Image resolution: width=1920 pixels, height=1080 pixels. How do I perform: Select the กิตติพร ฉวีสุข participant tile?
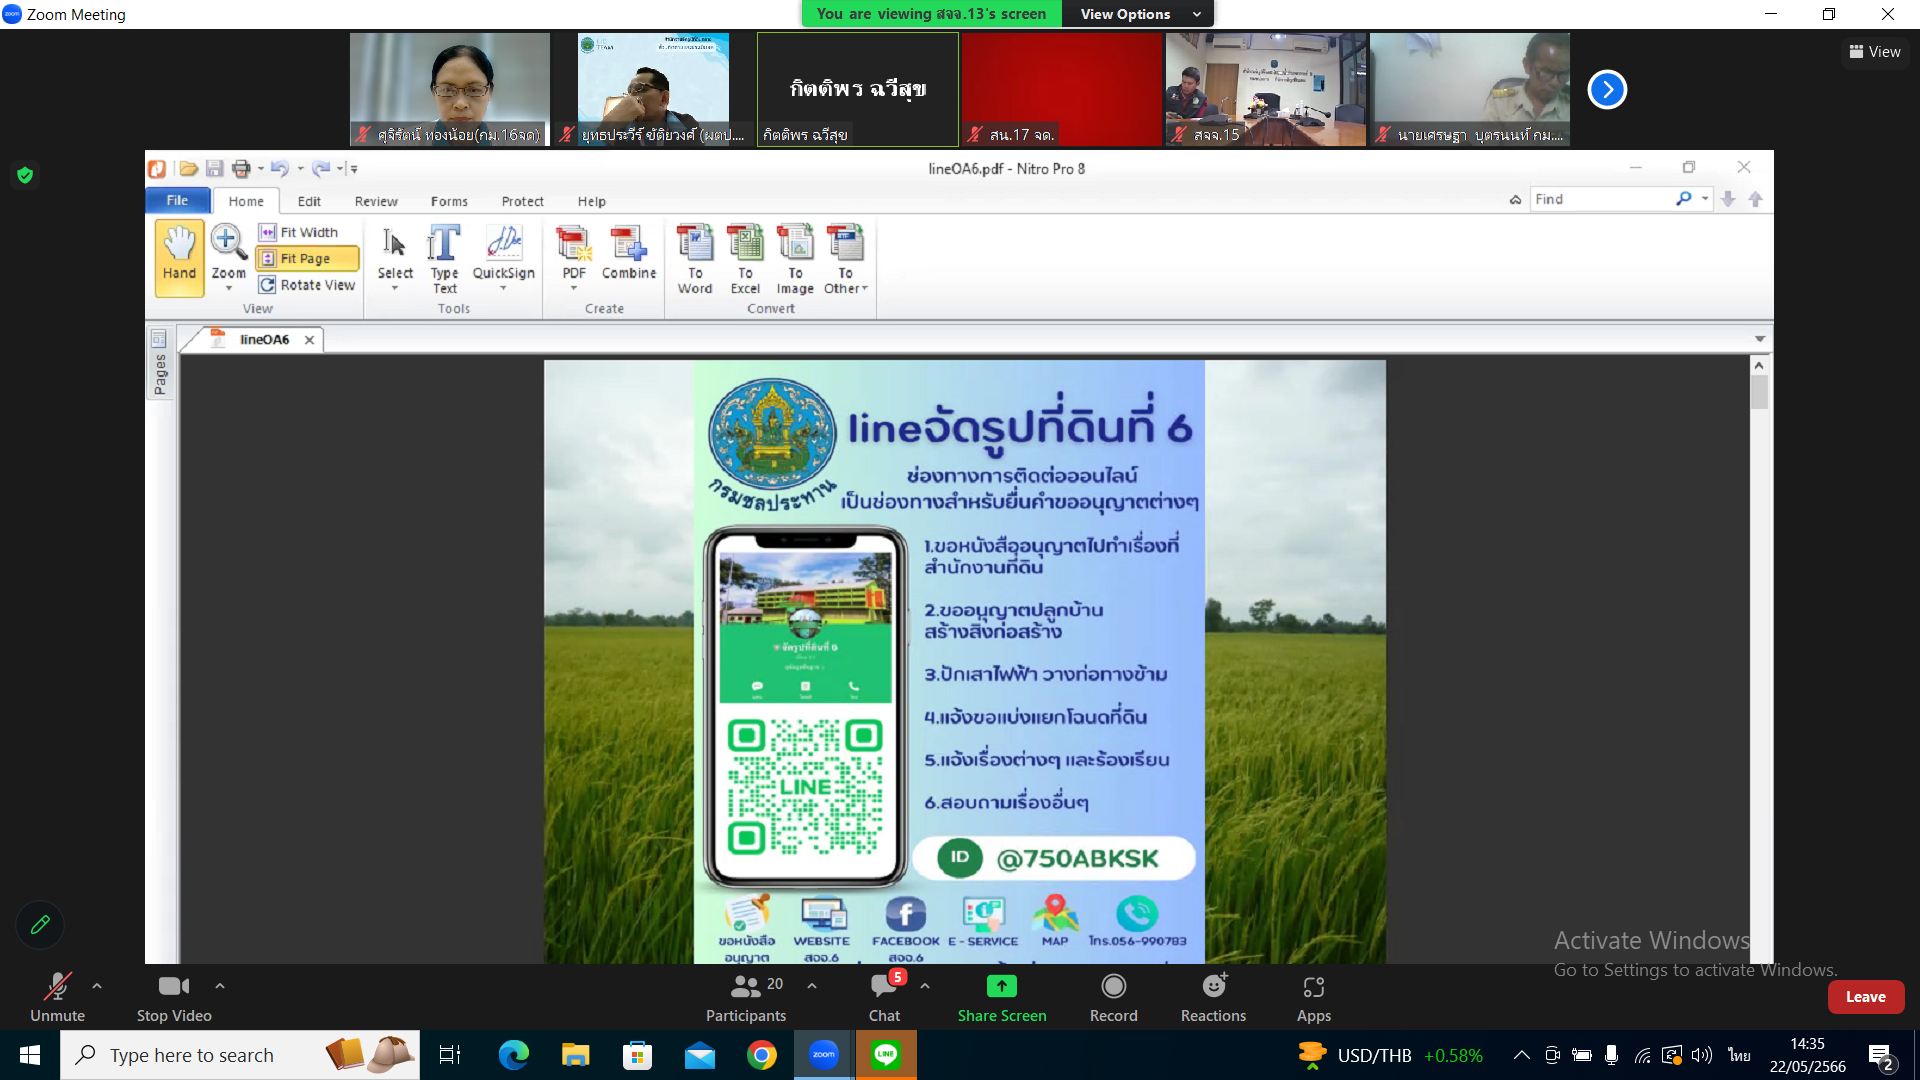tap(858, 89)
